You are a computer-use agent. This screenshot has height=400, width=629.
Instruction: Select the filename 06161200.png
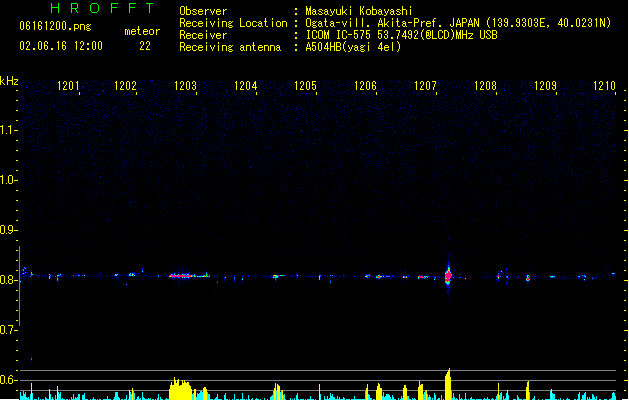coord(55,26)
